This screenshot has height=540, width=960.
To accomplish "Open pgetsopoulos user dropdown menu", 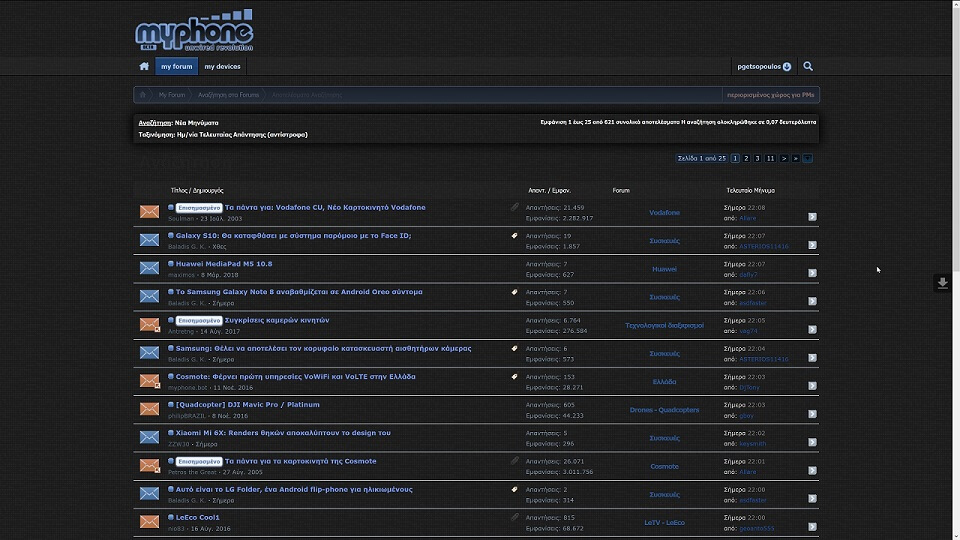I will (x=763, y=66).
